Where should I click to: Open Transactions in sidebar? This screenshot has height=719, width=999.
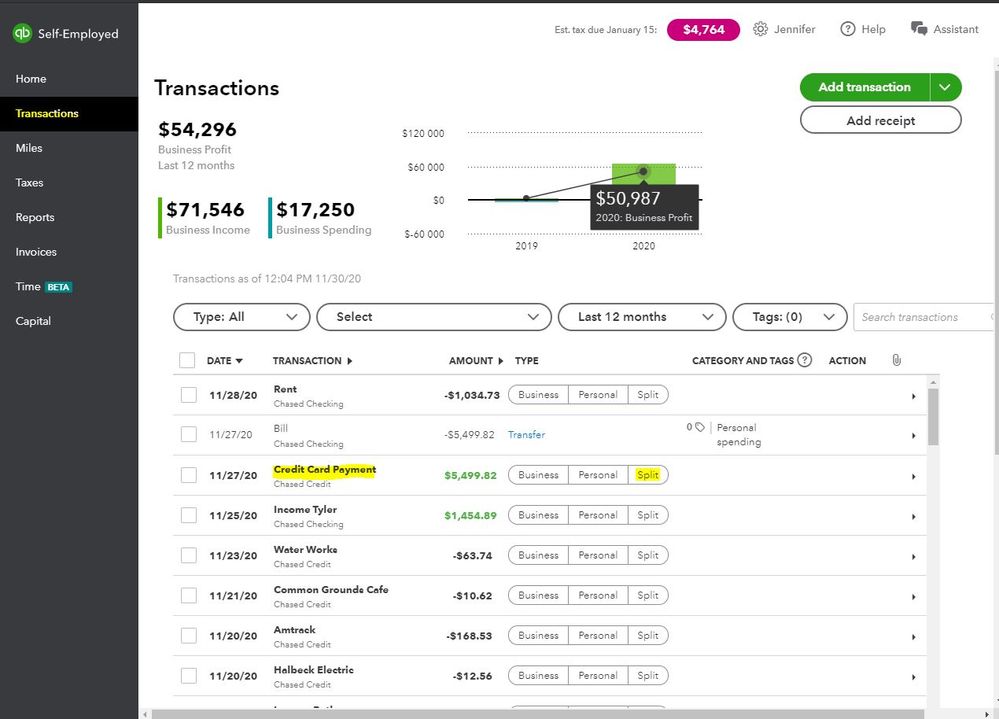[69, 113]
